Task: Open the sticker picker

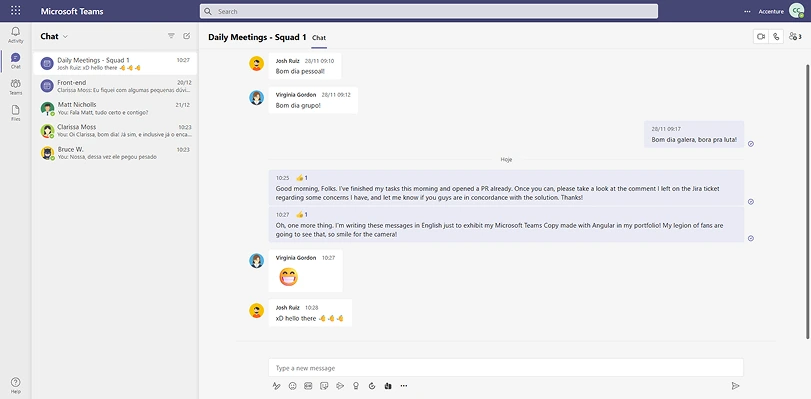Action: click(x=324, y=386)
